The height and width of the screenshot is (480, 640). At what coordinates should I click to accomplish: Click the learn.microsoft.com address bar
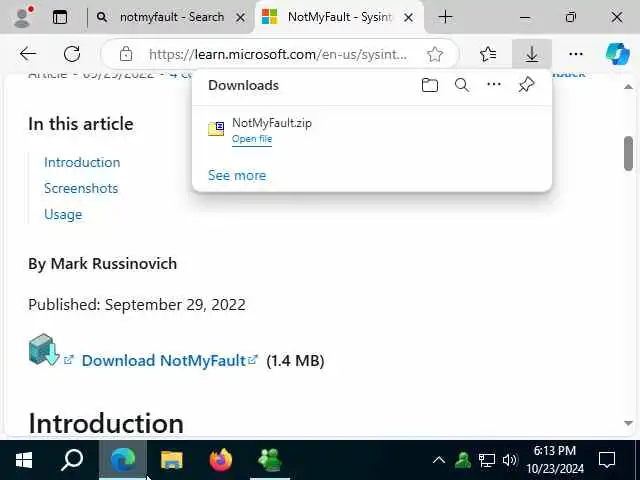[x=278, y=54]
